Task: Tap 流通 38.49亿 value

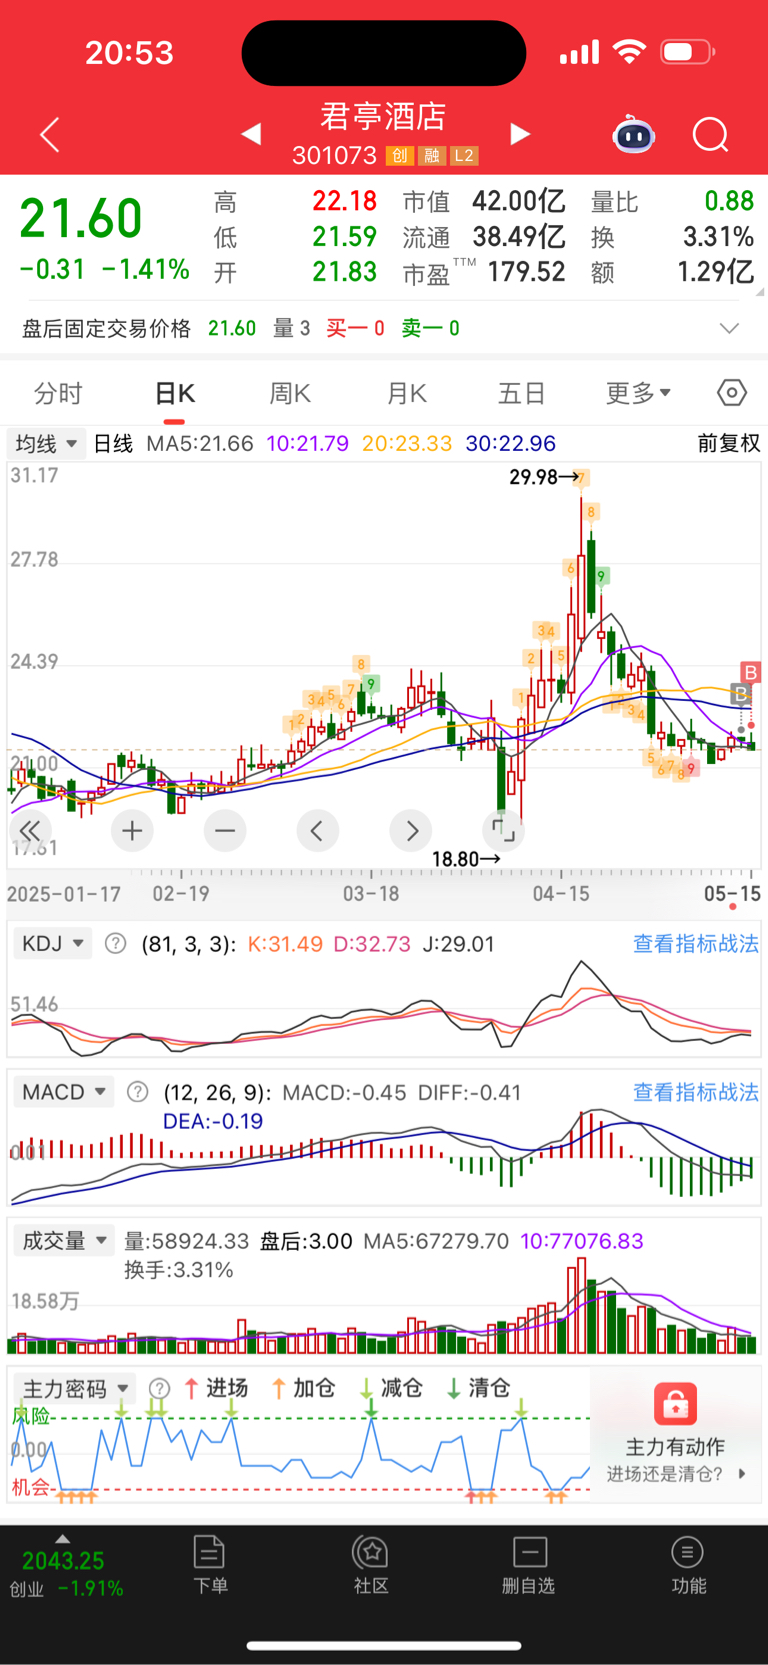Action: tap(519, 237)
